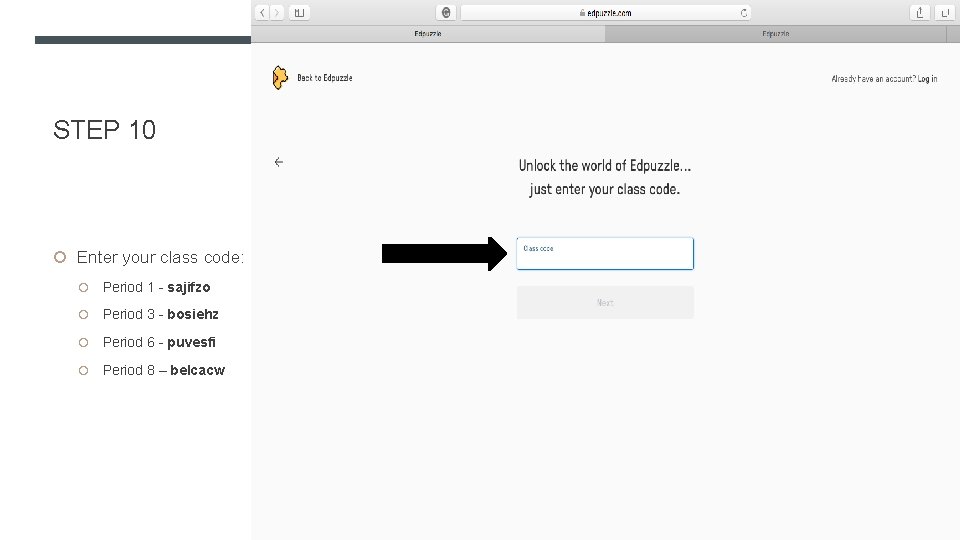The width and height of the screenshot is (960, 540).
Task: Open the Log in link
Action: pos(927,78)
